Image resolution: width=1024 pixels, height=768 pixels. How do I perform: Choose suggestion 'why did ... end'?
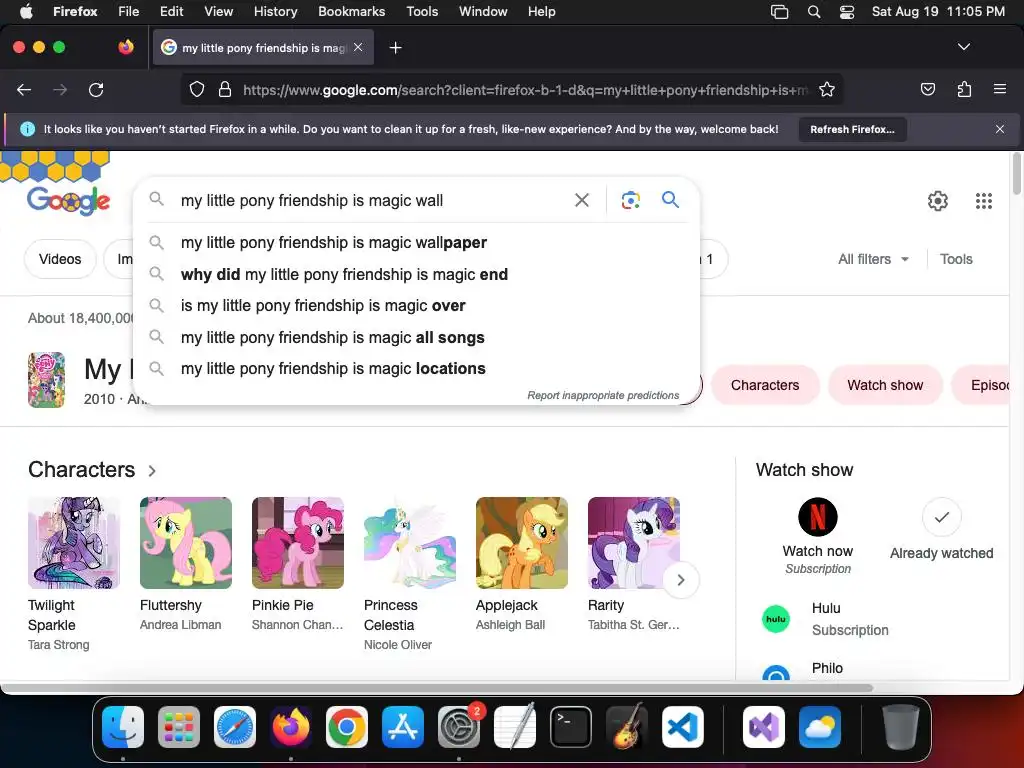[416, 274]
